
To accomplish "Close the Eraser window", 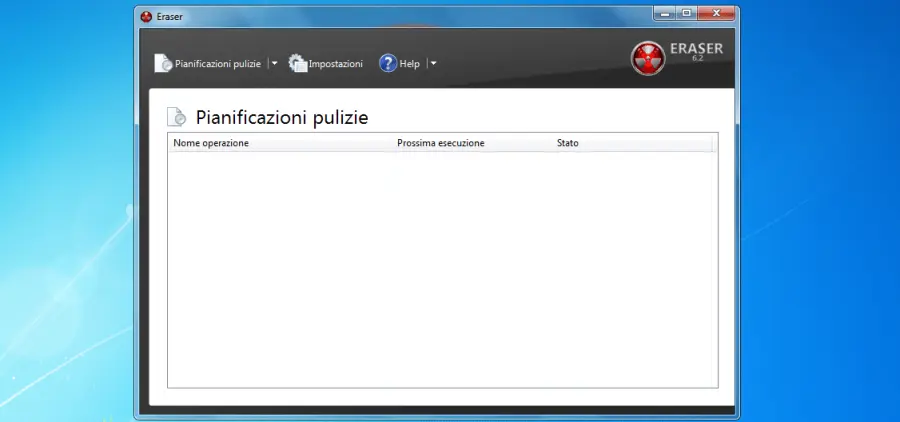I will click(x=716, y=13).
